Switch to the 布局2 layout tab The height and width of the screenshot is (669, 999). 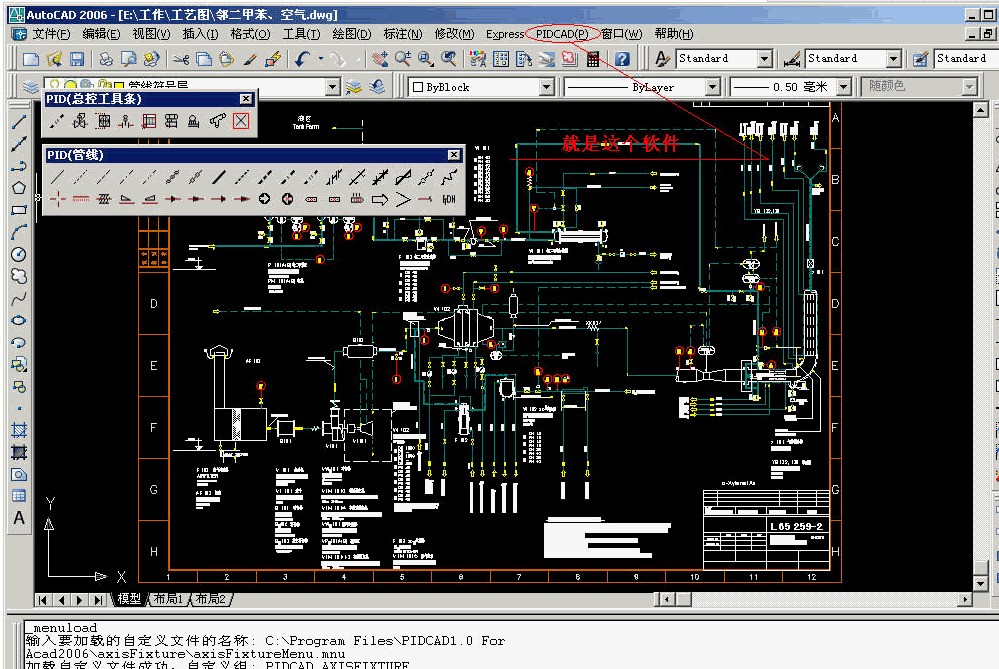click(x=211, y=599)
